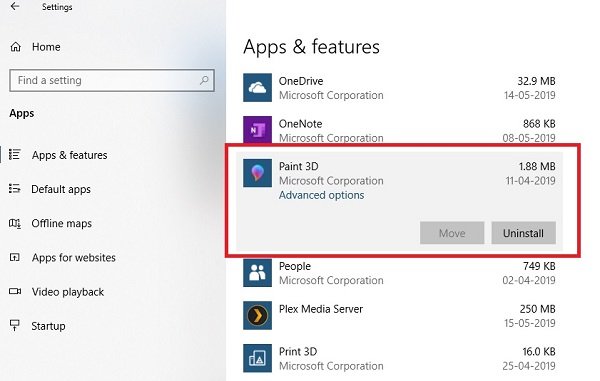
Task: Click the Paint 3D app icon
Action: (x=258, y=173)
